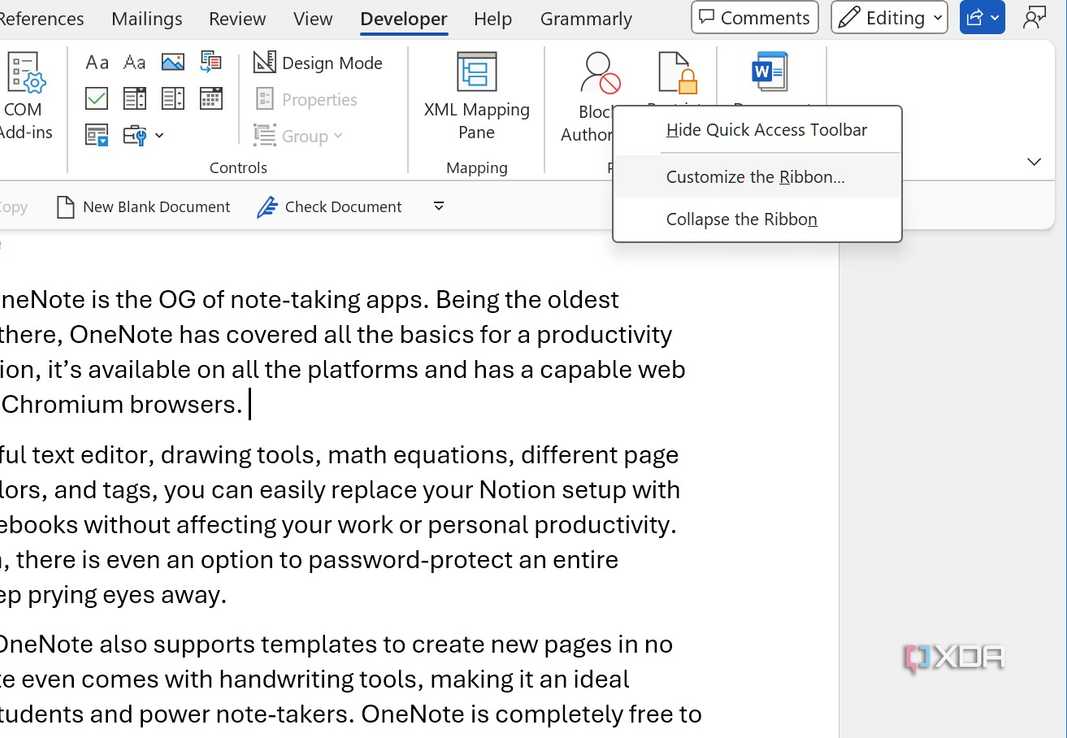Open COM Add-ins
This screenshot has width=1067, height=738.
[x=24, y=97]
